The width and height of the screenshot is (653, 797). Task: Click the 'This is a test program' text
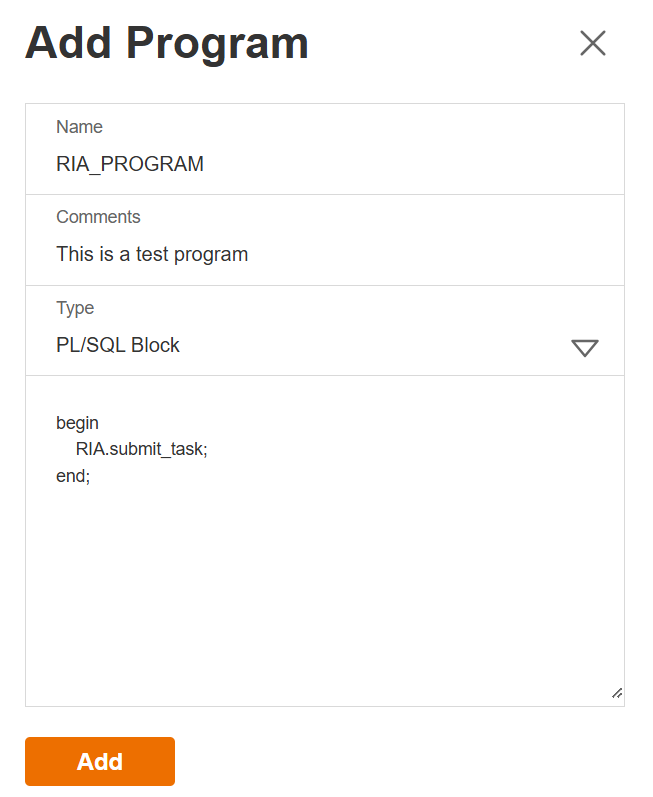pos(152,254)
